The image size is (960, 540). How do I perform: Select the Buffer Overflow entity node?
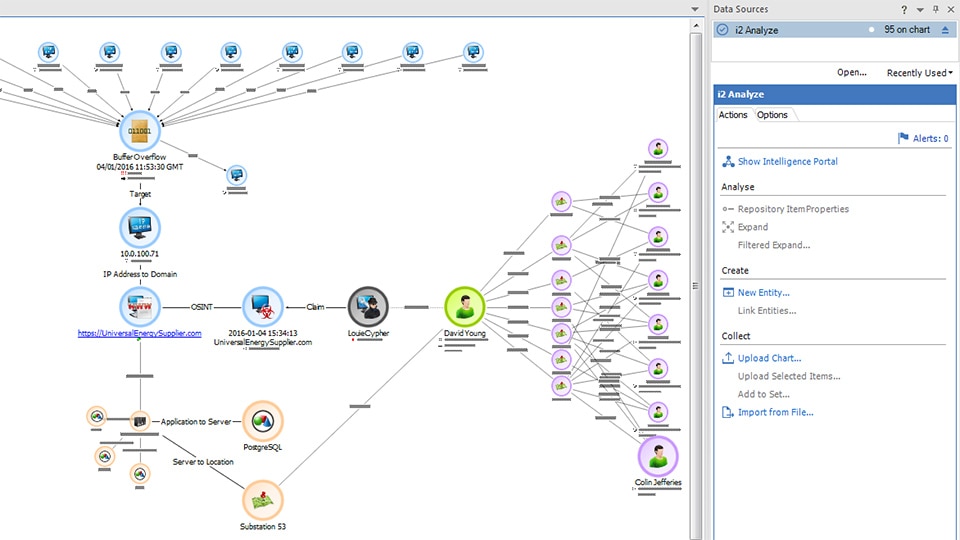[x=140, y=130]
